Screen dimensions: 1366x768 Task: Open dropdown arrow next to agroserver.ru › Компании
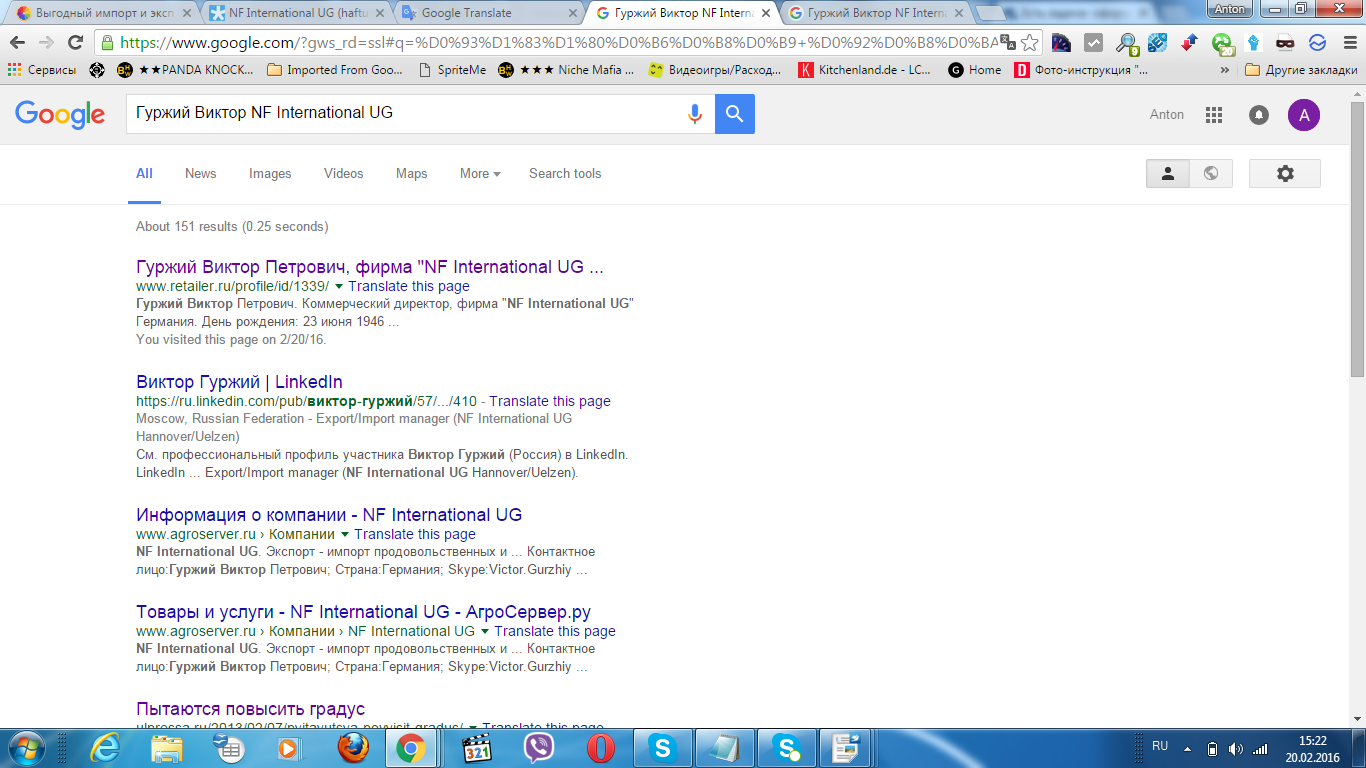coord(345,535)
